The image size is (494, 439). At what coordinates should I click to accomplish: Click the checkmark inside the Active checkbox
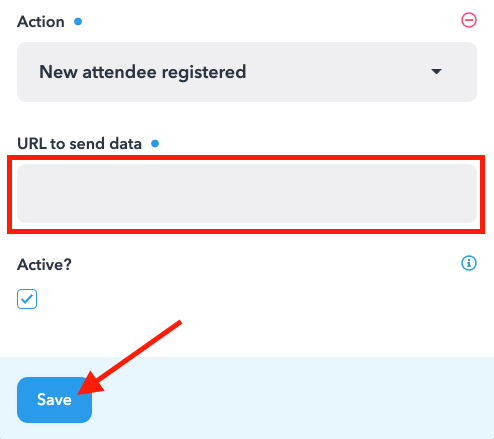[x=27, y=299]
